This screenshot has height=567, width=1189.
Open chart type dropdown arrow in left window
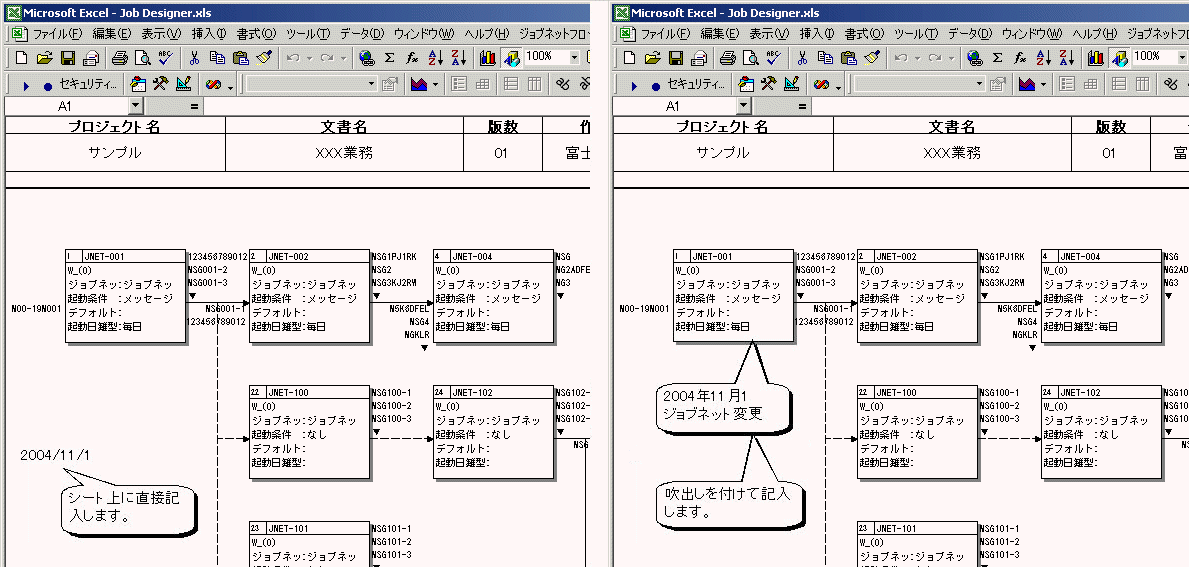436,85
